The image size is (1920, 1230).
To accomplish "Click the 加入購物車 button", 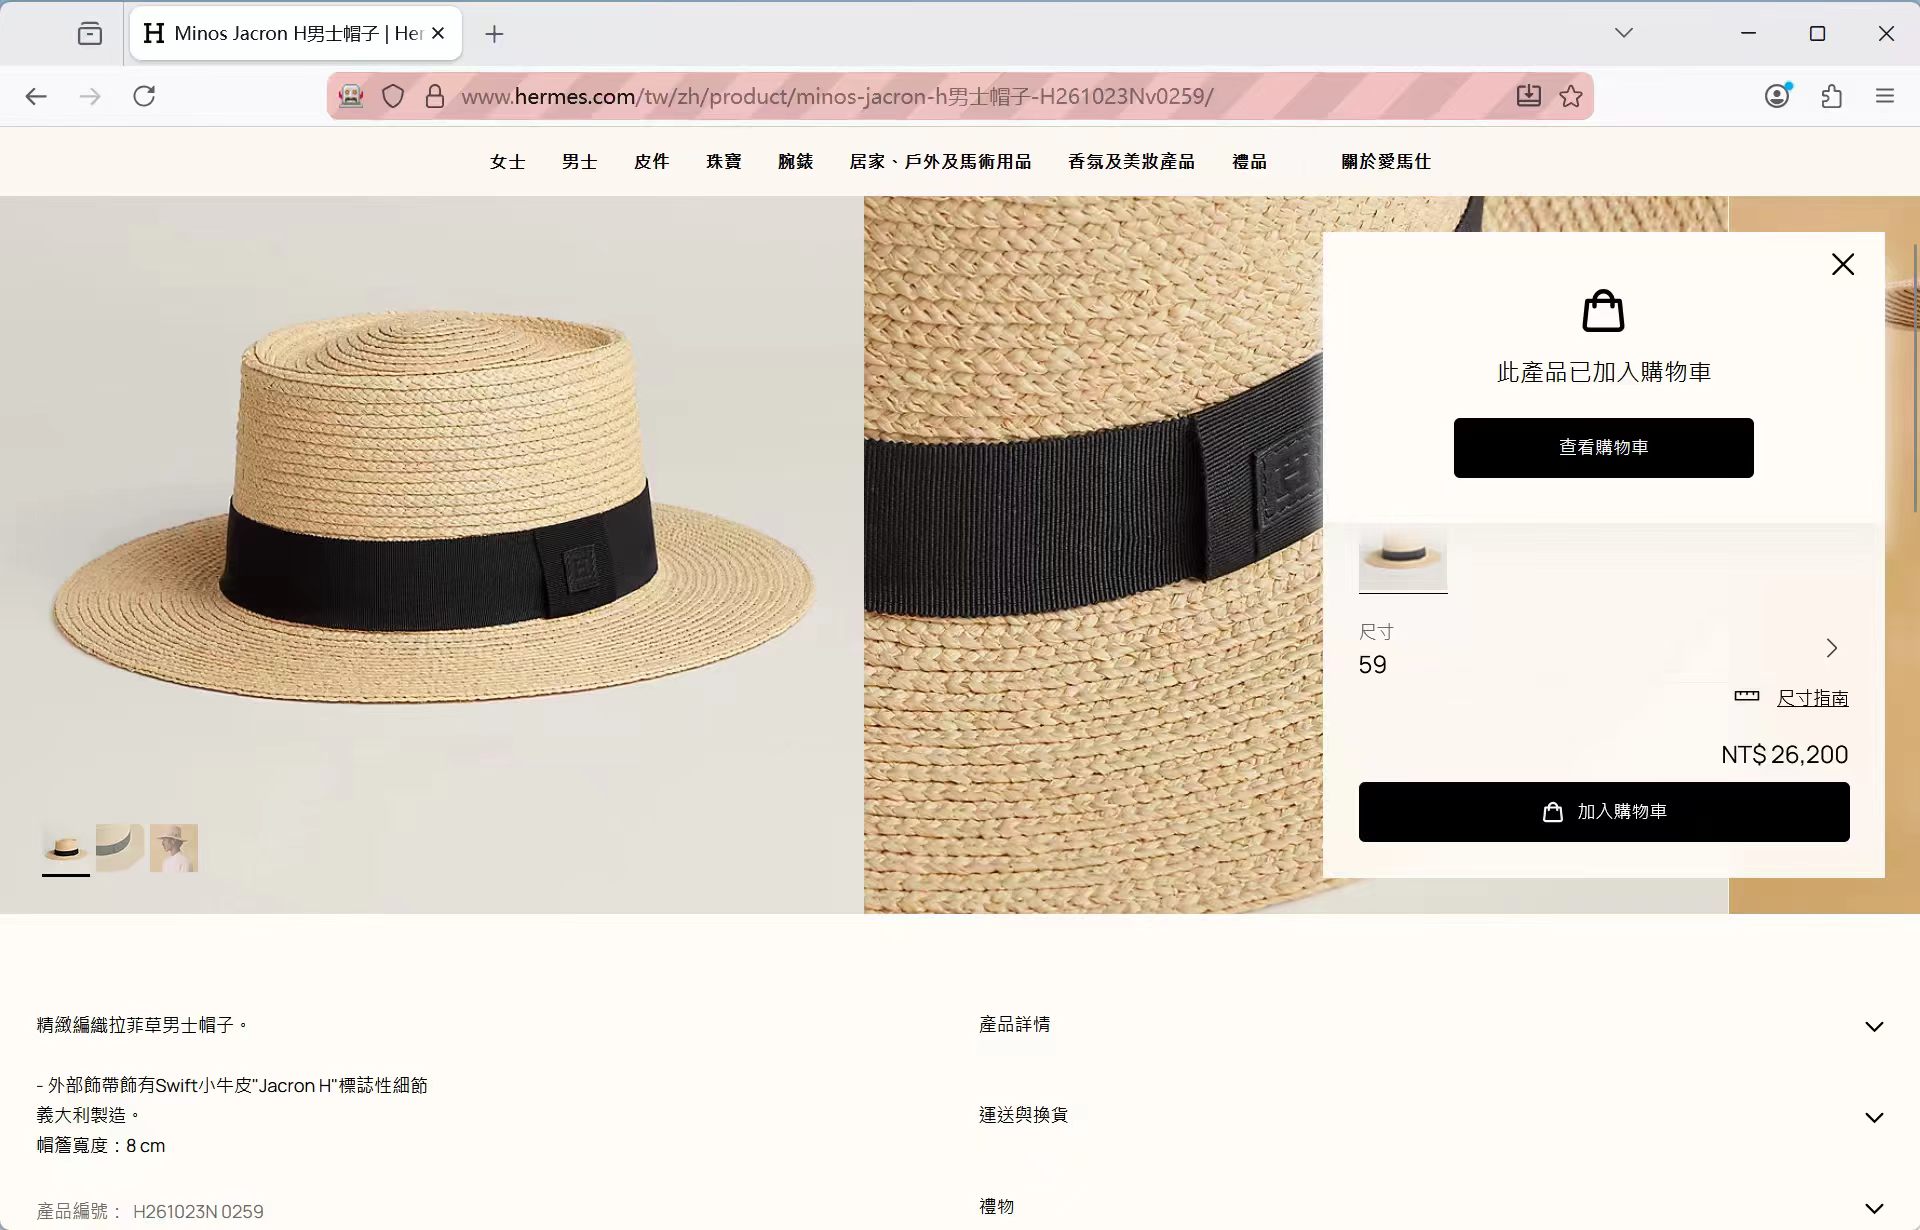I will click(1603, 812).
